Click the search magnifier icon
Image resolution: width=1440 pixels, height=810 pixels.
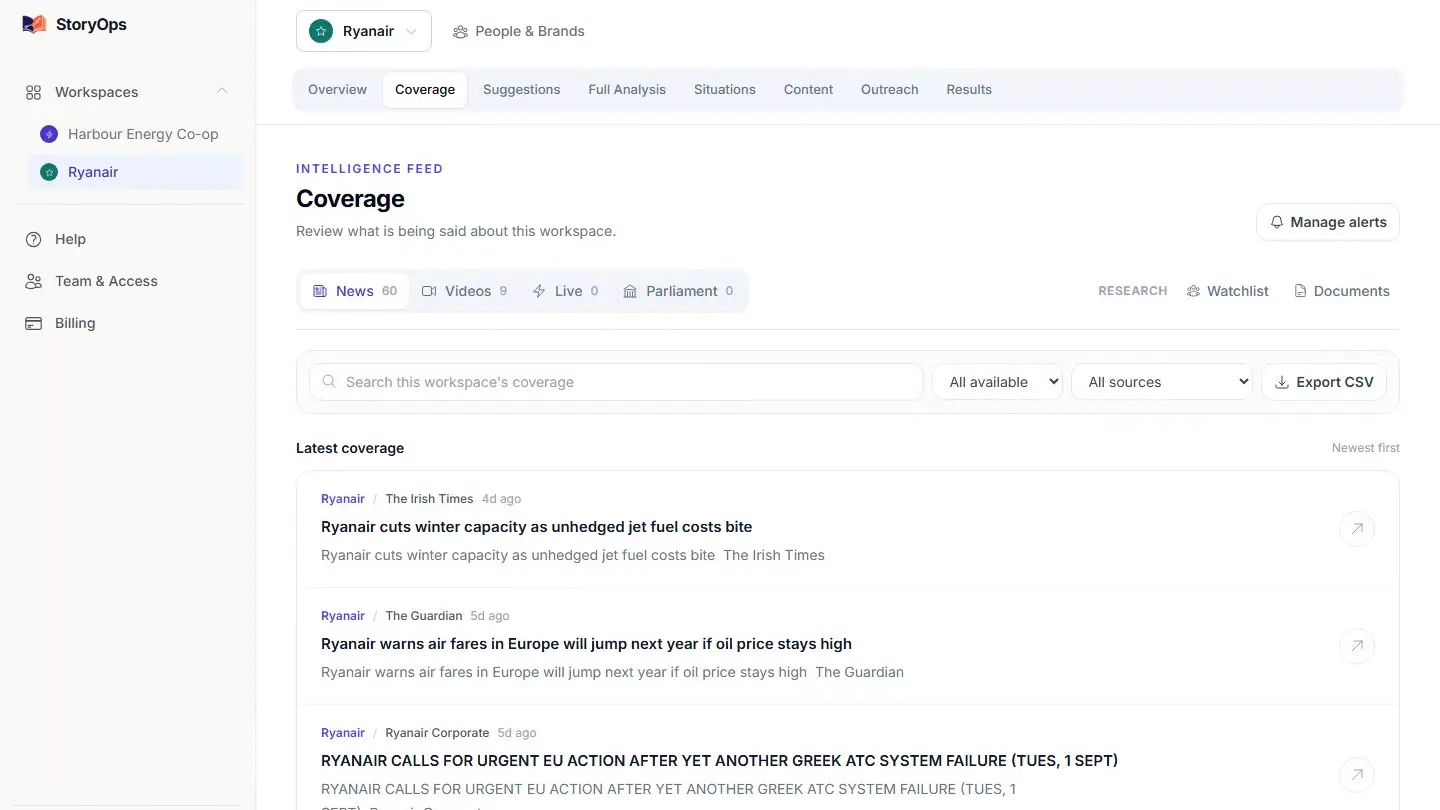tap(329, 381)
